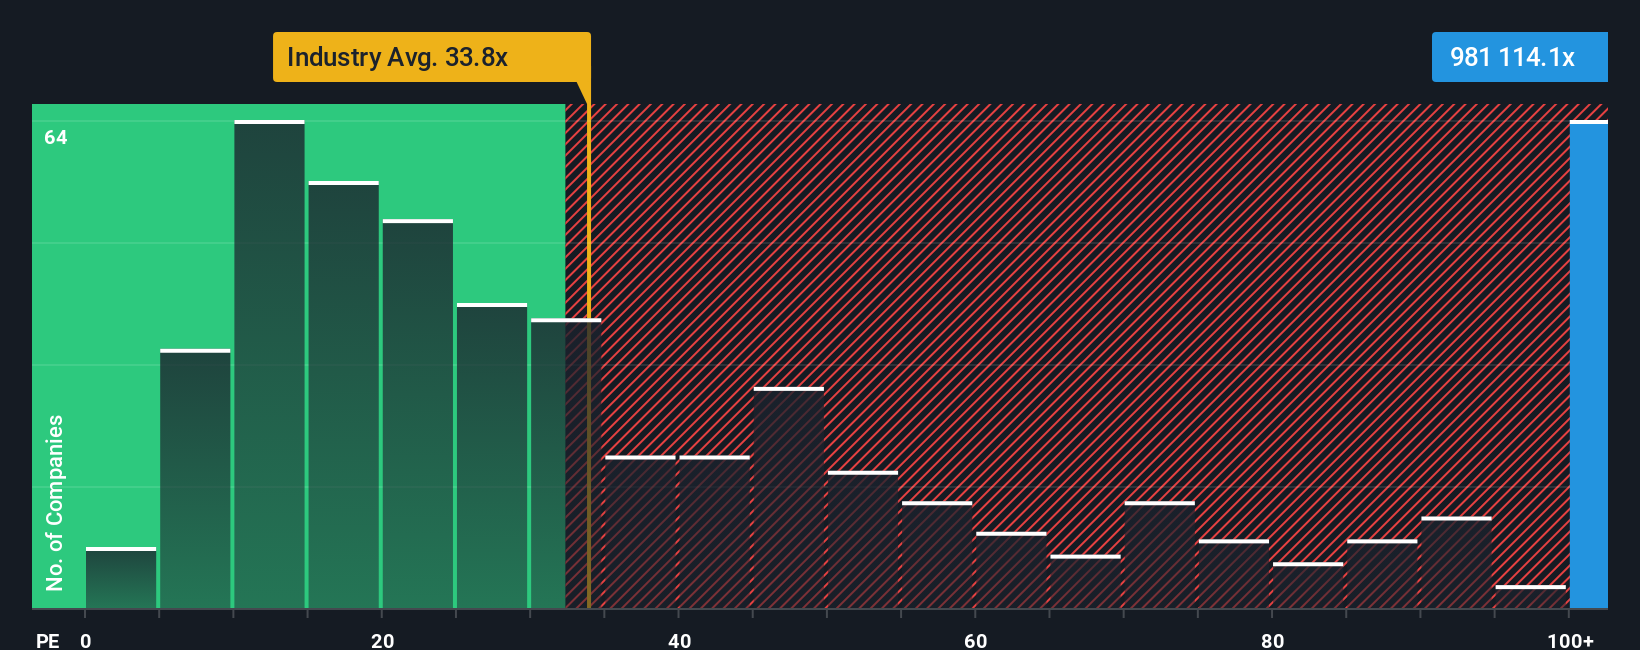Screen dimensions: 1640x650
Task: Click the x-axis tick label 100+
Action: pos(1570,640)
